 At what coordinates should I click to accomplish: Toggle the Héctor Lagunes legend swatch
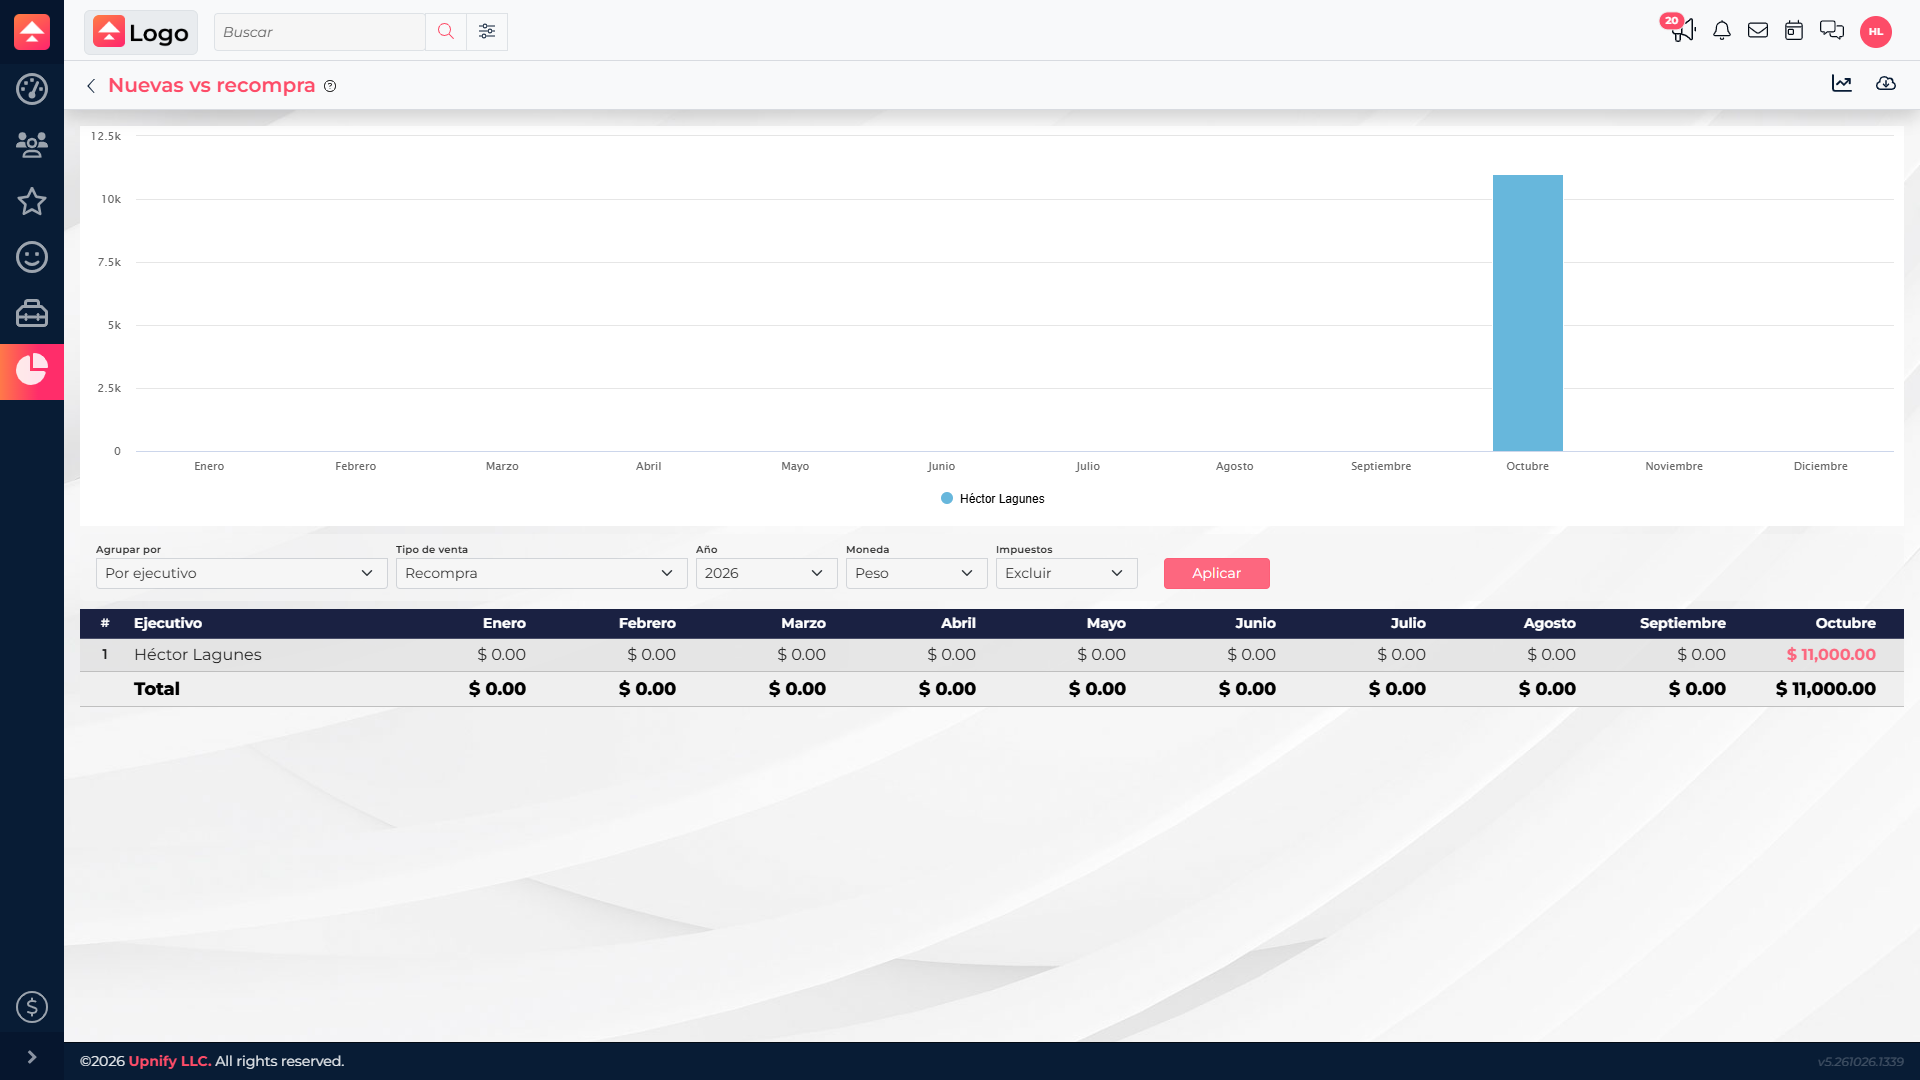click(x=947, y=498)
